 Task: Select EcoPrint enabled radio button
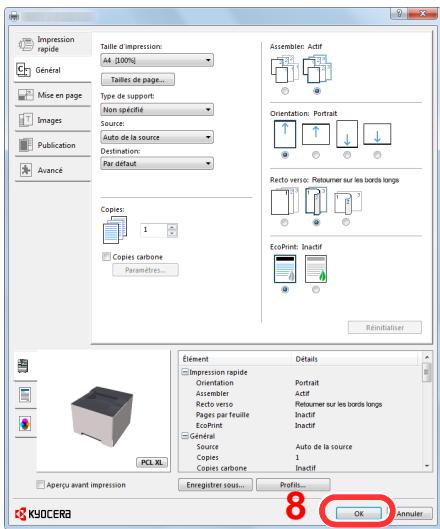tap(316, 289)
